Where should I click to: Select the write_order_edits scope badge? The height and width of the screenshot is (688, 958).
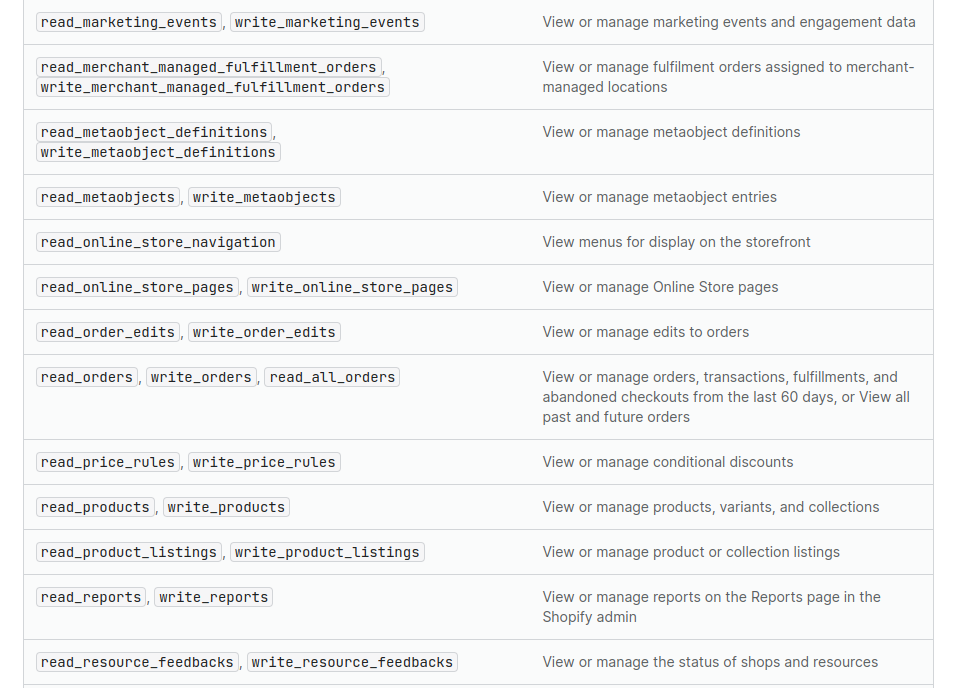tap(263, 332)
